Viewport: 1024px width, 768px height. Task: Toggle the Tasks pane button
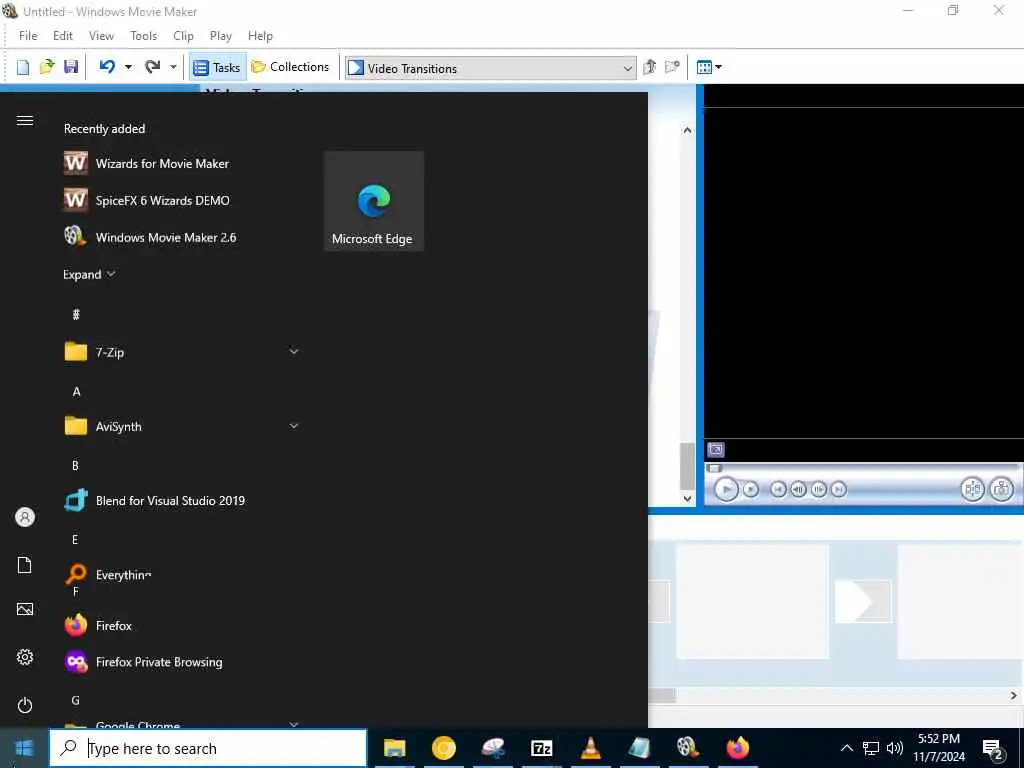coord(217,67)
